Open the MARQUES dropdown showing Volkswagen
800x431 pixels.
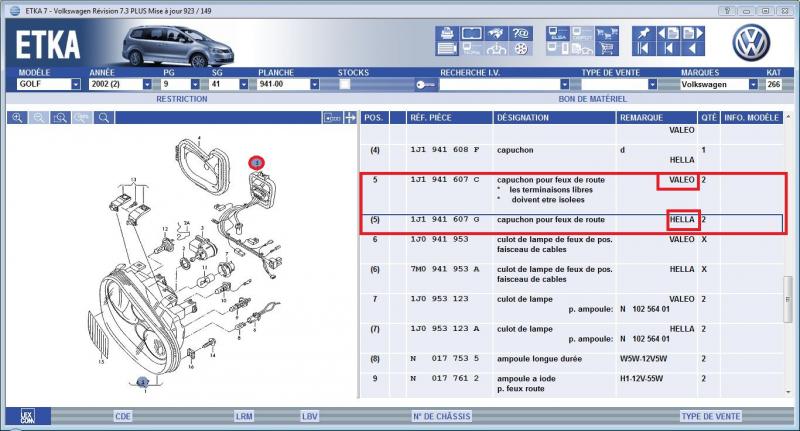753,84
